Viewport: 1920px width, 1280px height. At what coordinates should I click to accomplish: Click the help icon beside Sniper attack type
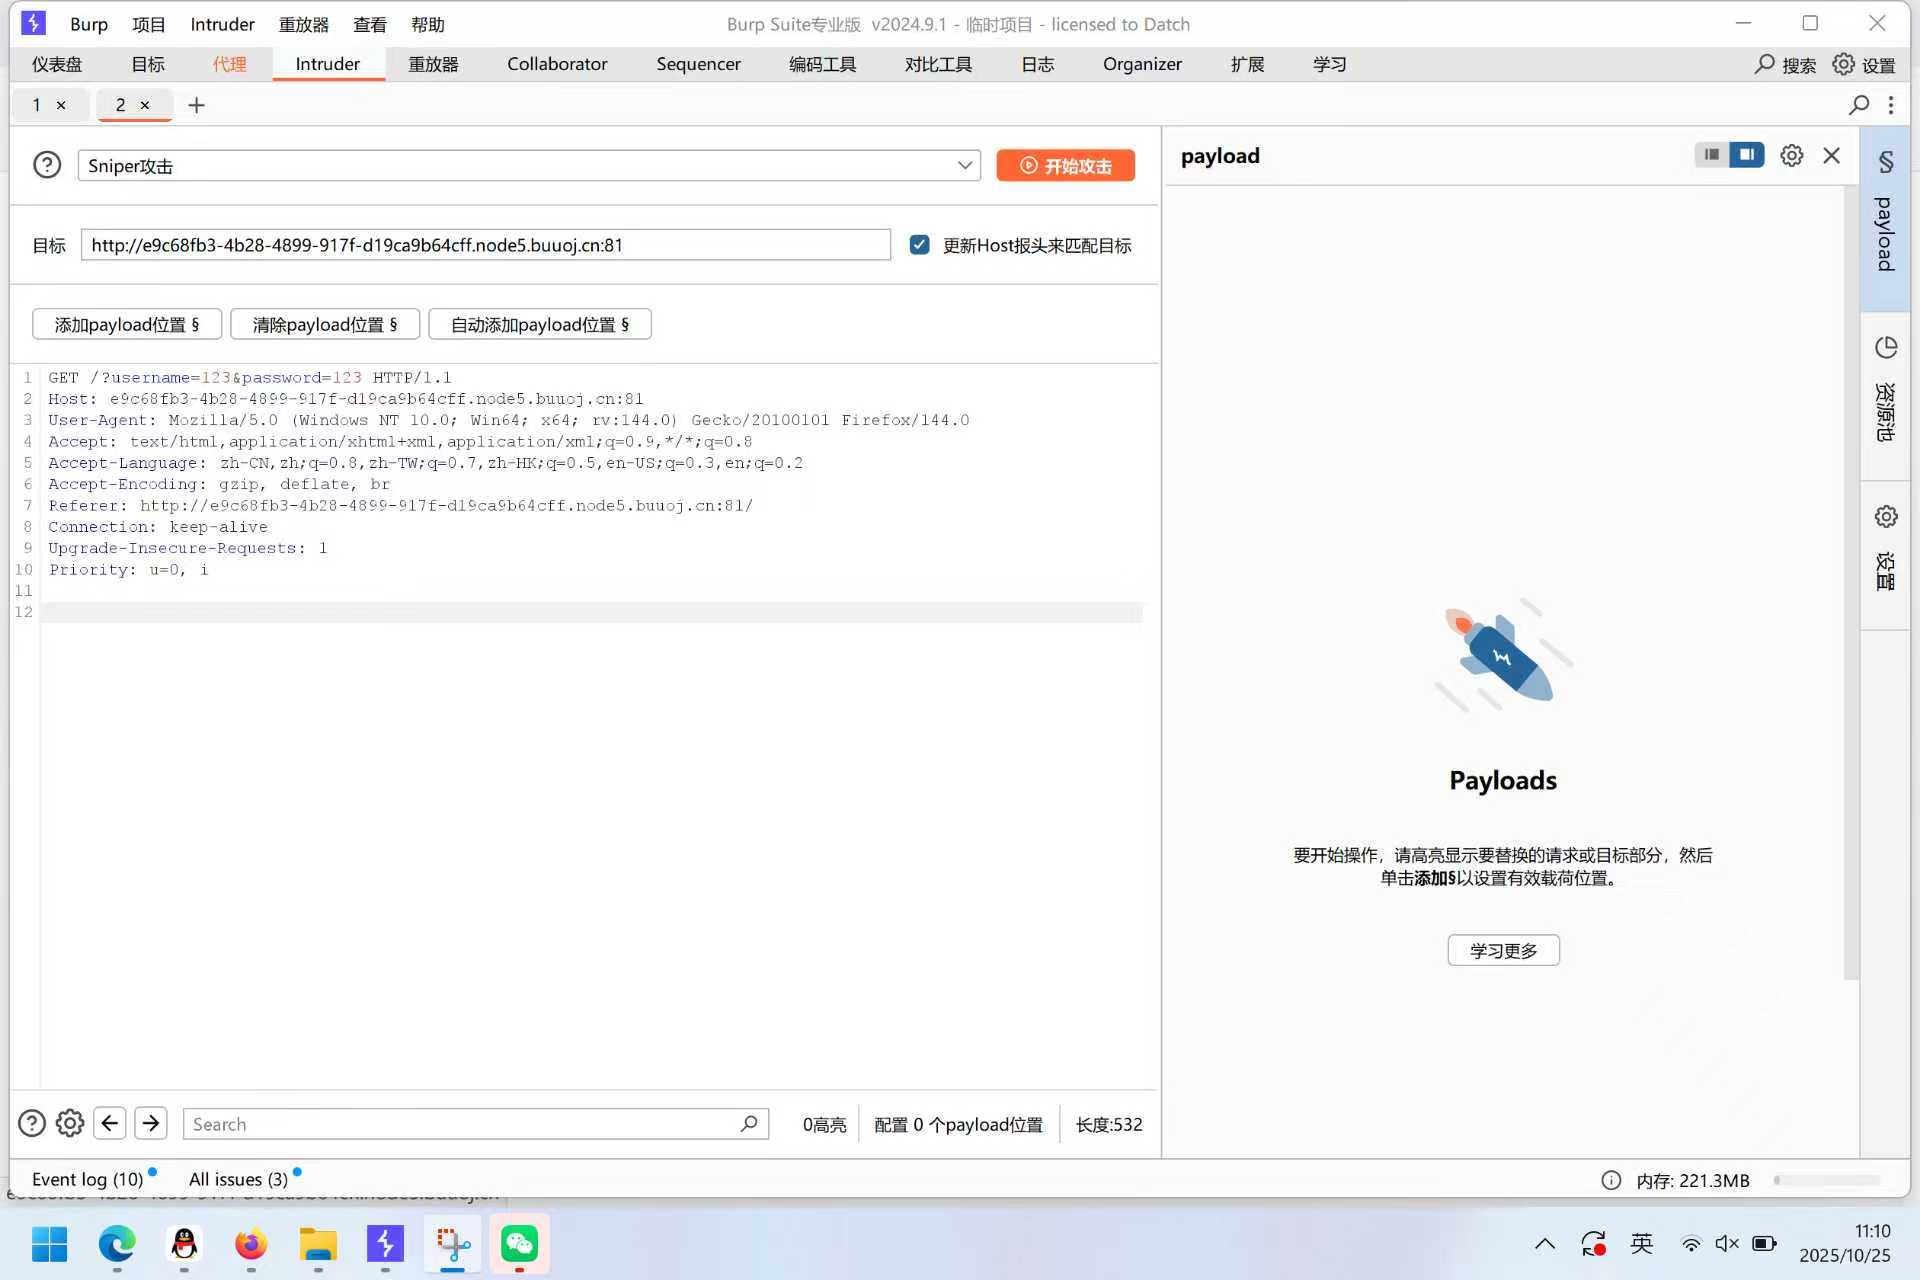(47, 165)
